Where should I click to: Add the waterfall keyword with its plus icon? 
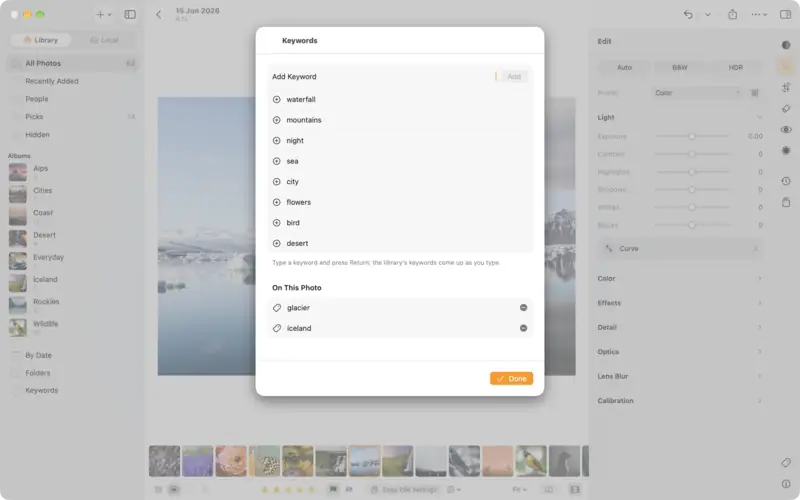pyautogui.click(x=277, y=99)
